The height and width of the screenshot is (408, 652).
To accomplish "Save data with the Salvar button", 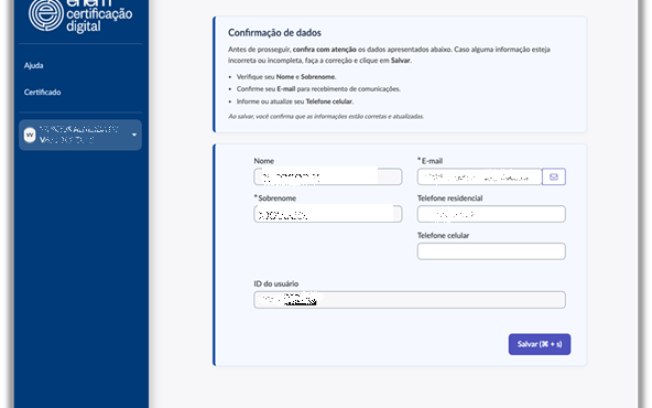I will pyautogui.click(x=539, y=344).
